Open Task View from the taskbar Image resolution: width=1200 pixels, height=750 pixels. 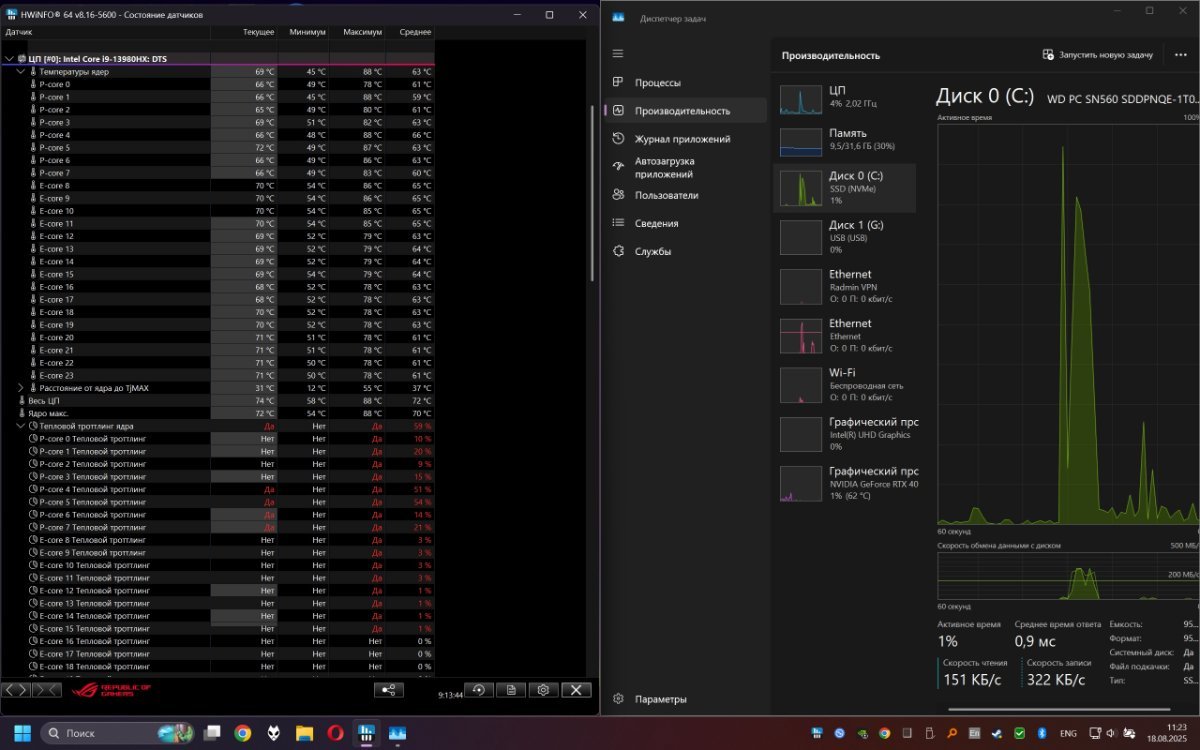(x=214, y=733)
